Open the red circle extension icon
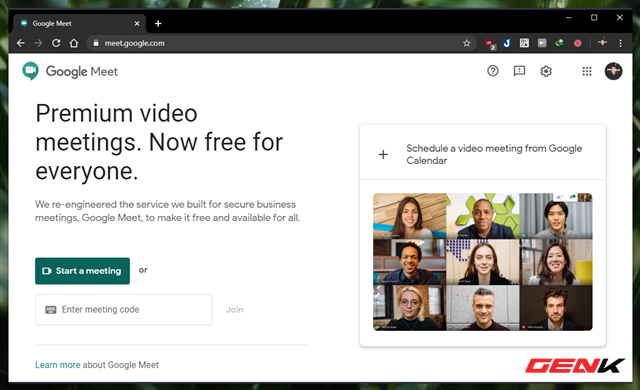Image resolution: width=640 pixels, height=390 pixels. point(578,43)
